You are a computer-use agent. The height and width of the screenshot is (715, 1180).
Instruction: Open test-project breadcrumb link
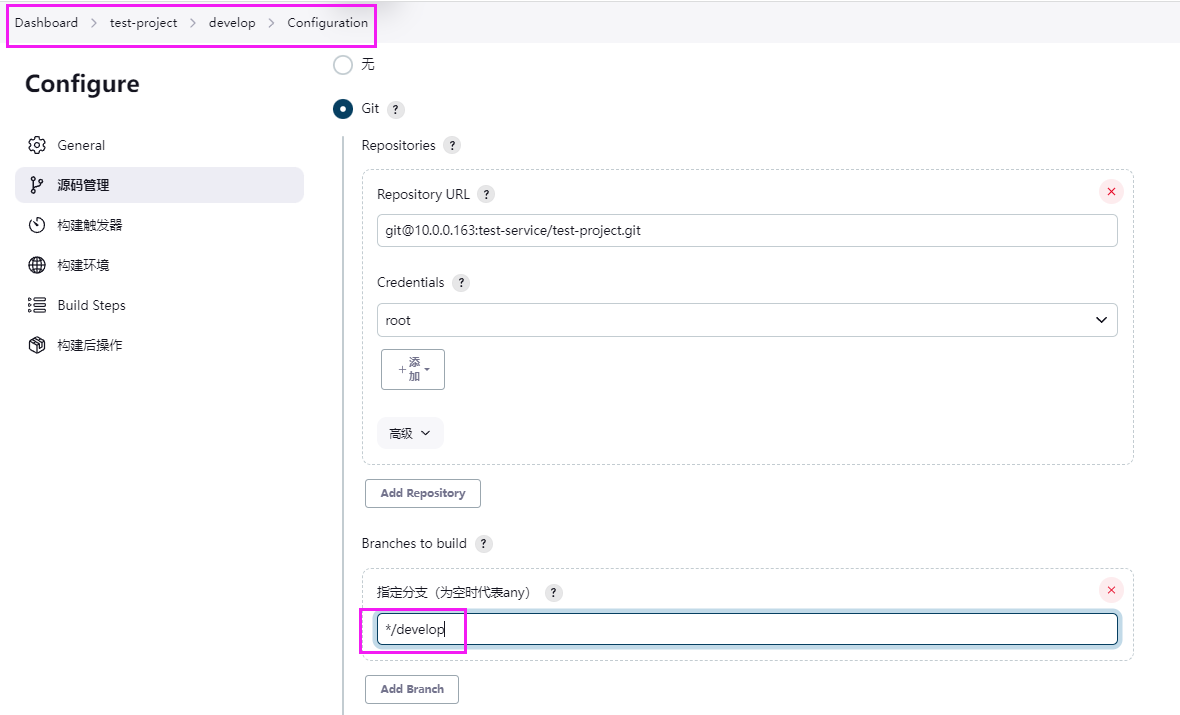click(x=144, y=23)
